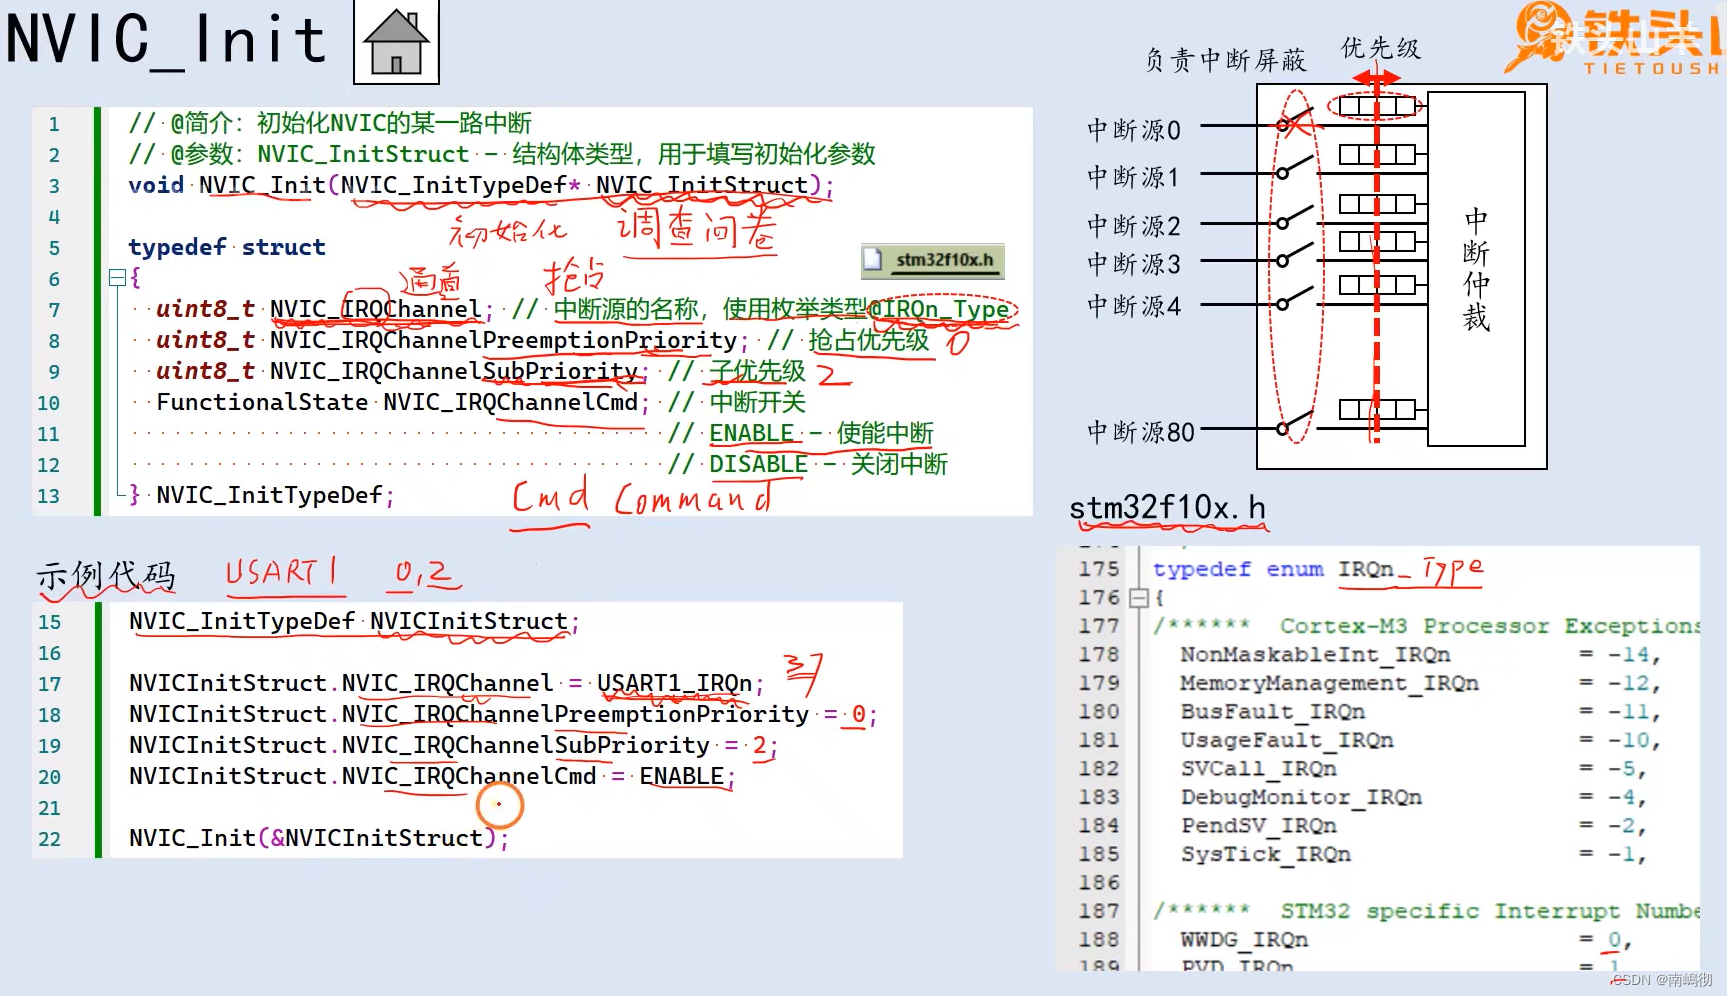The height and width of the screenshot is (996, 1727).
Task: Click line number 13 in struct listing
Action: 48,496
